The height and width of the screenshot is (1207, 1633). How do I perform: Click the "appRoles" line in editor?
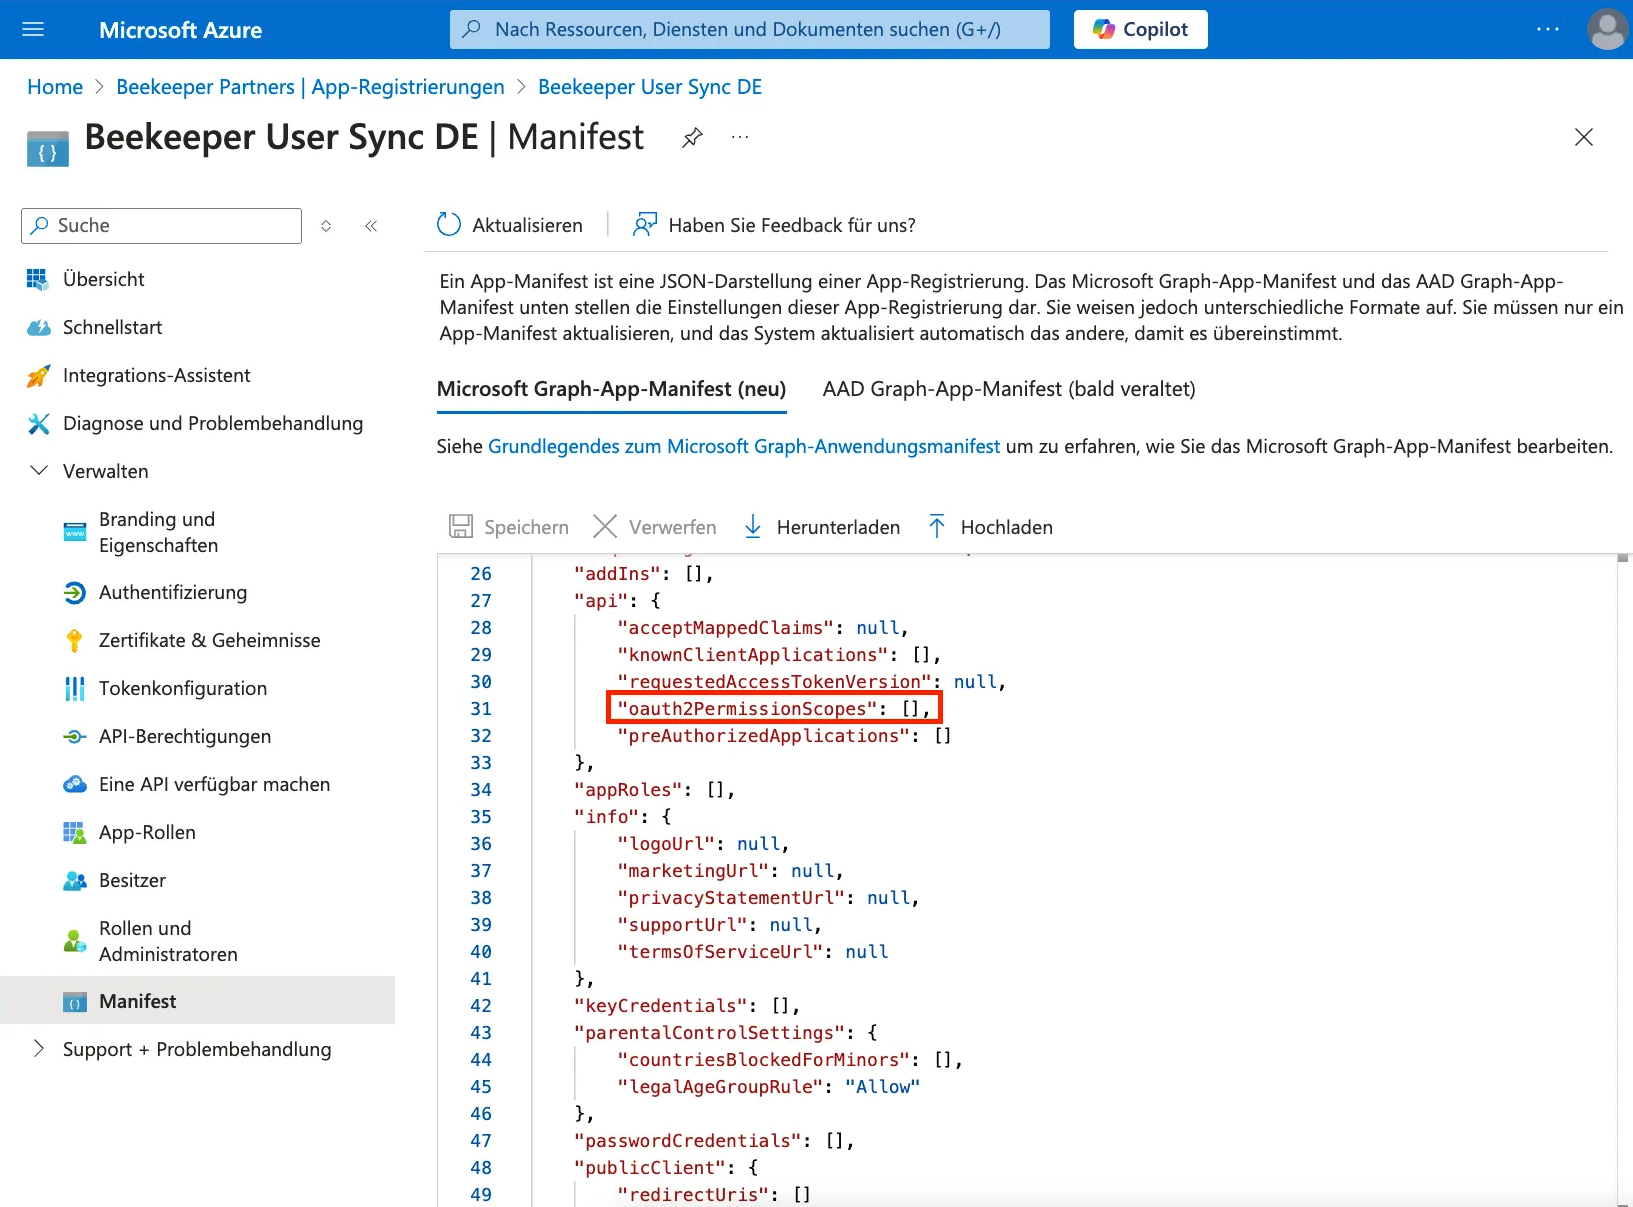(655, 790)
